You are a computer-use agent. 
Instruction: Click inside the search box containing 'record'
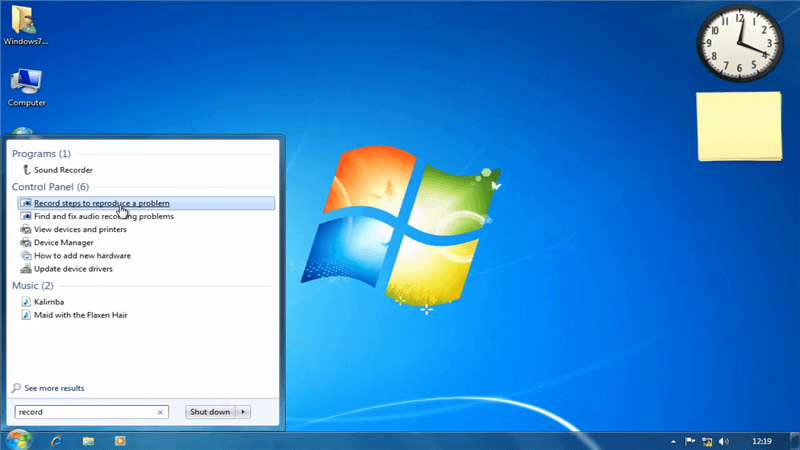(85, 412)
